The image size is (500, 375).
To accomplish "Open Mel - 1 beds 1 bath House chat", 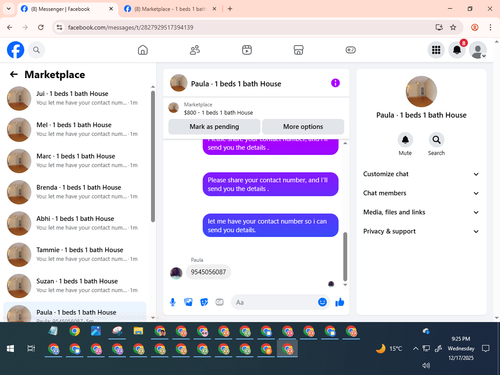I will pos(75,130).
